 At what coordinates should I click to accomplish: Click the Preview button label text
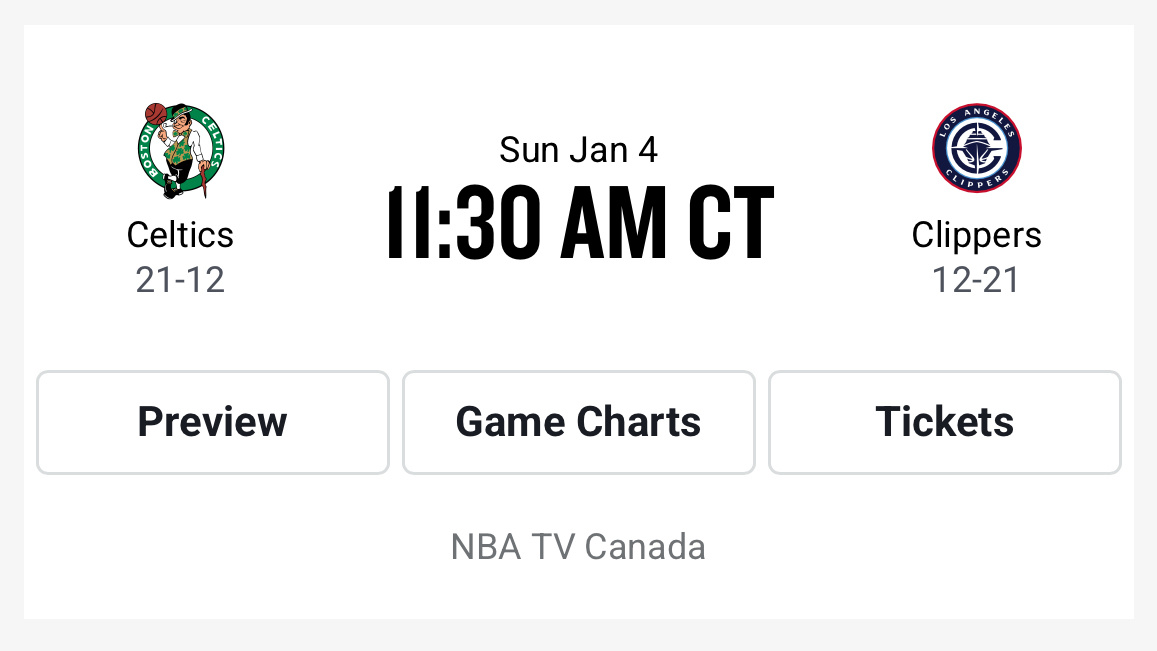pyautogui.click(x=212, y=422)
